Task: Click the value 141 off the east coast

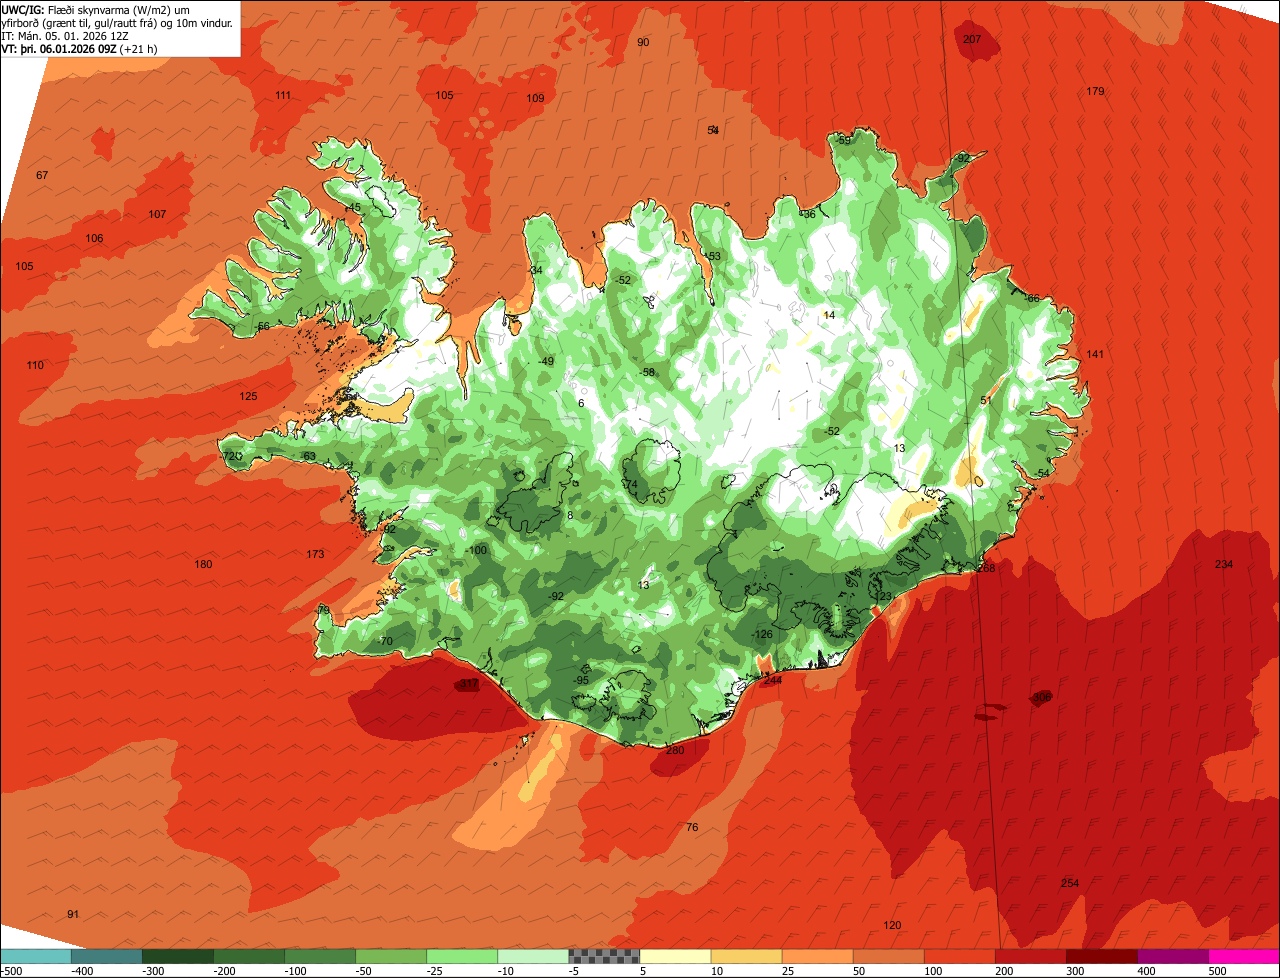Action: [x=1095, y=354]
